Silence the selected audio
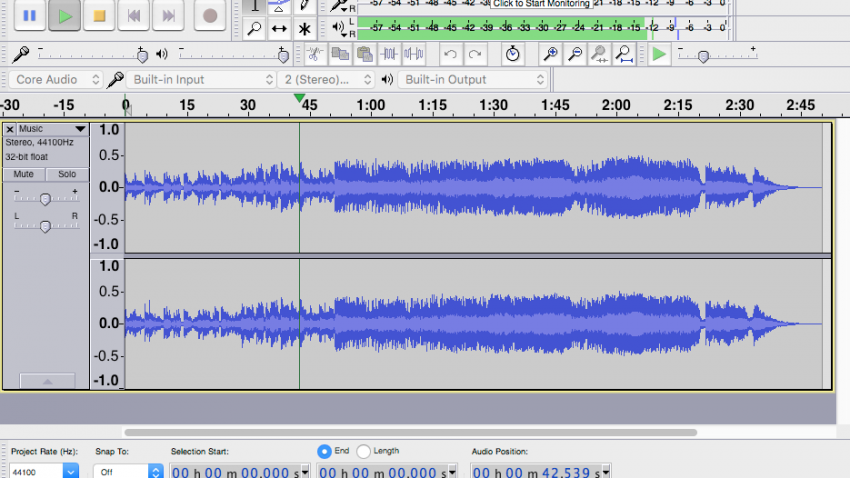This screenshot has height=478, width=850. [x=414, y=54]
